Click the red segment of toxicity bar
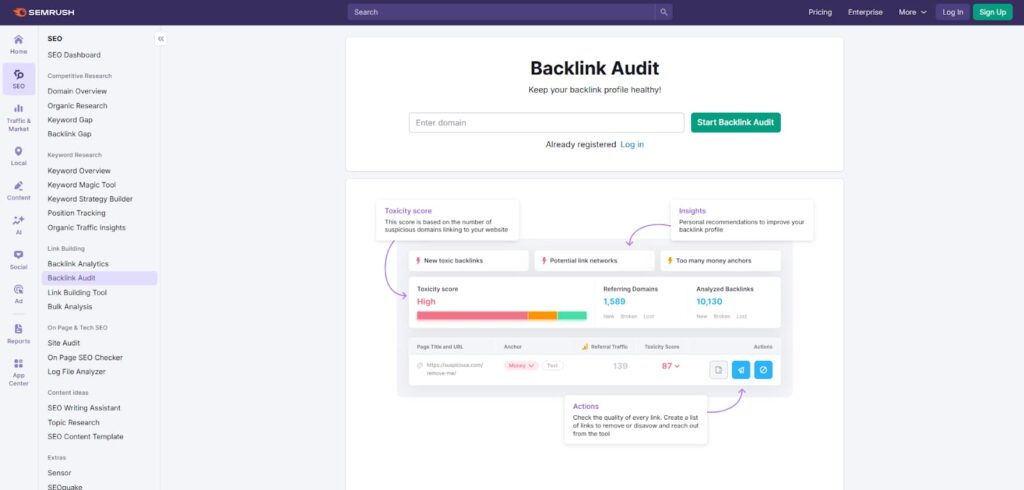 pos(472,316)
